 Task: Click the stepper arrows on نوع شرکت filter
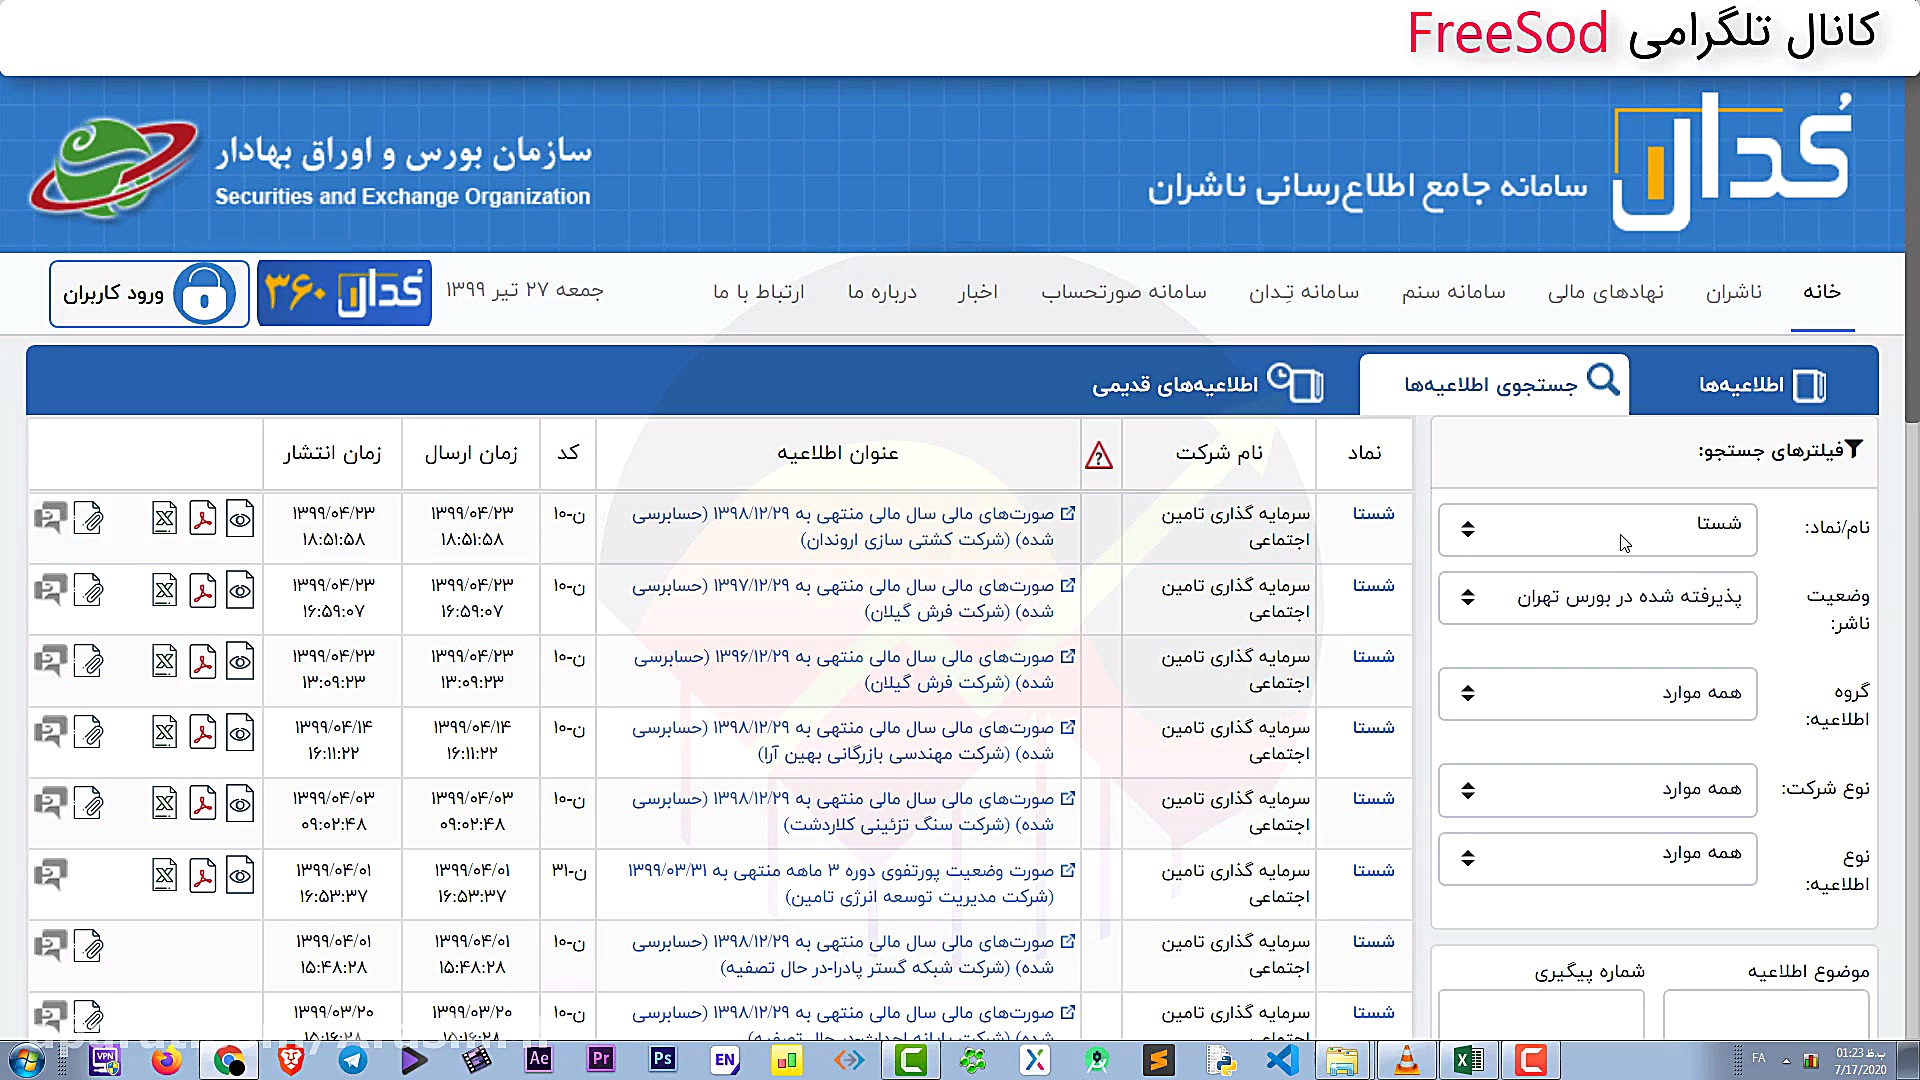pyautogui.click(x=1468, y=790)
